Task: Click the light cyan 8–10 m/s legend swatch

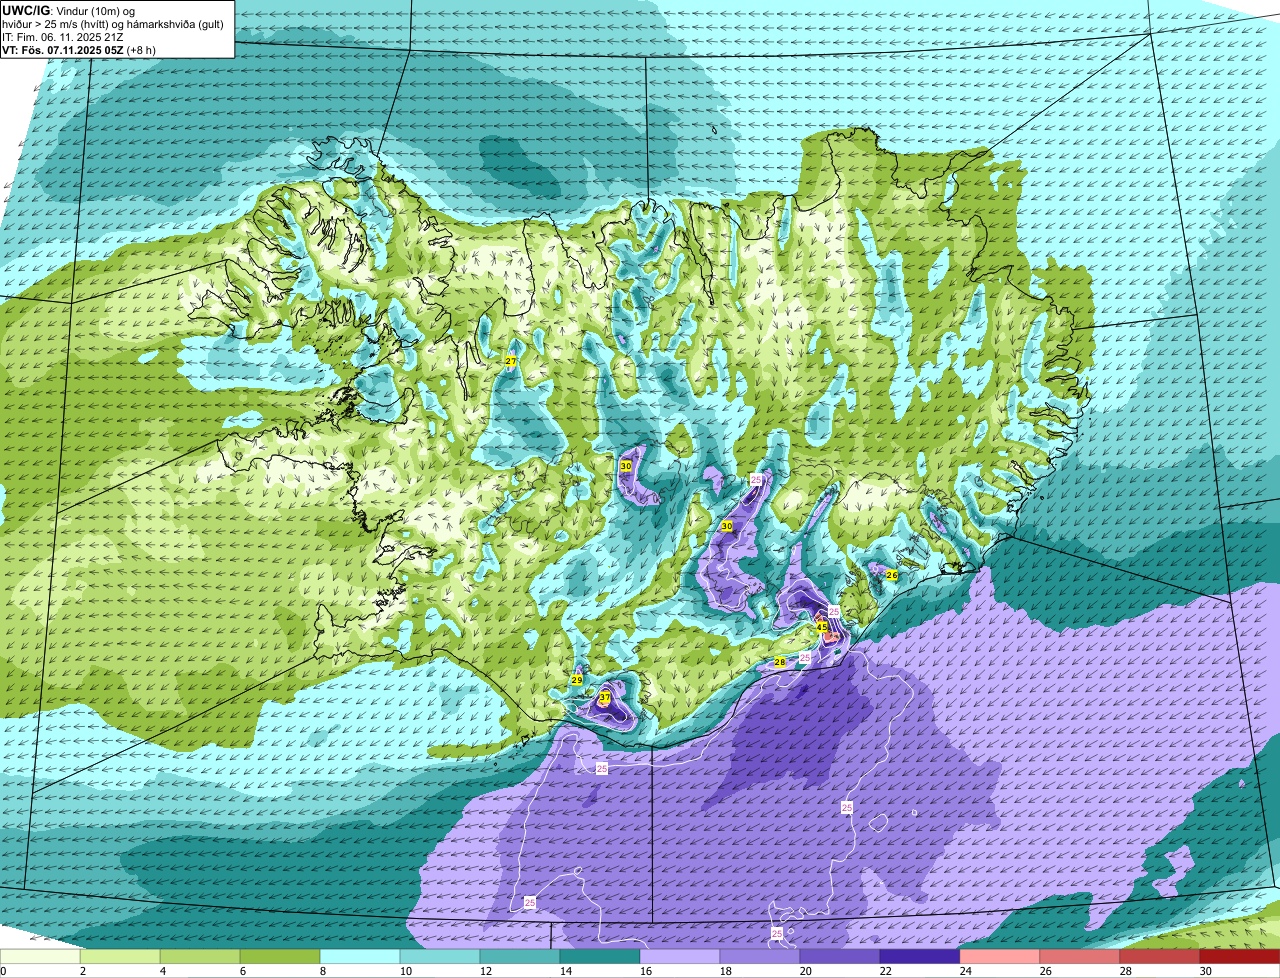Action: [x=360, y=957]
